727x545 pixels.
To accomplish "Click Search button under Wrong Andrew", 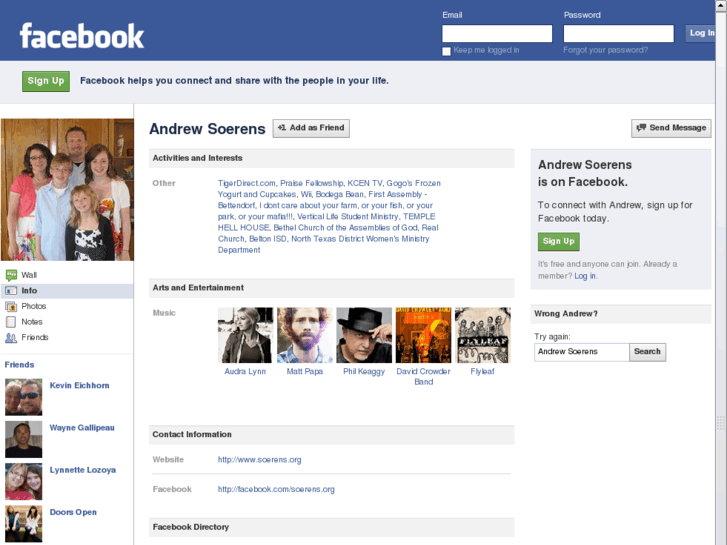I will click(647, 352).
